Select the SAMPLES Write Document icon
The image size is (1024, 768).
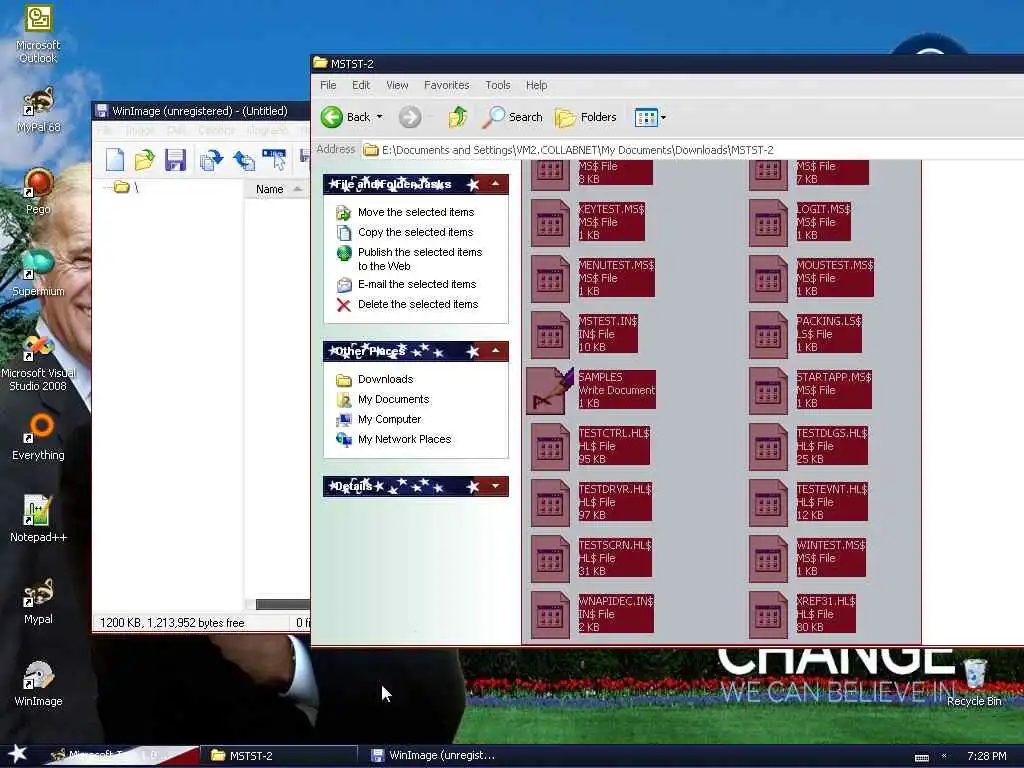point(550,391)
